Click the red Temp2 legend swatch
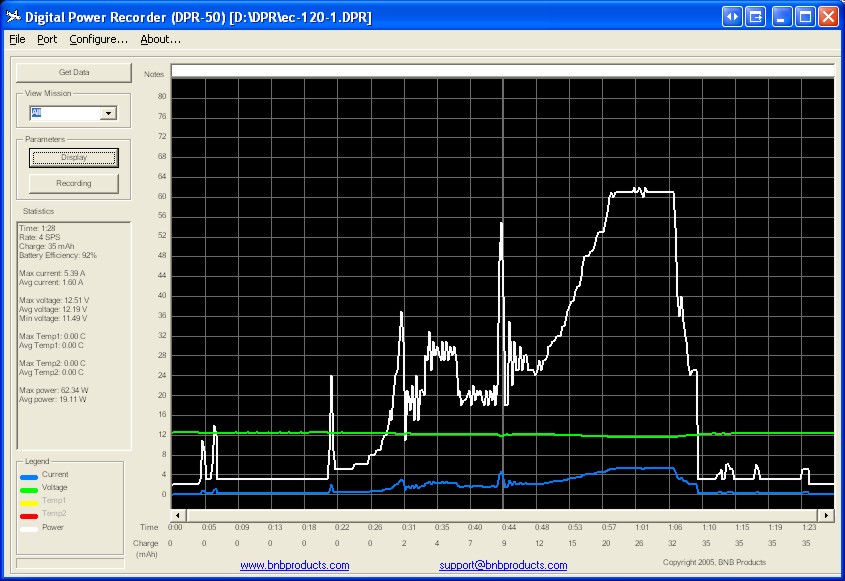Screen dimensions: 845x581 [29, 516]
